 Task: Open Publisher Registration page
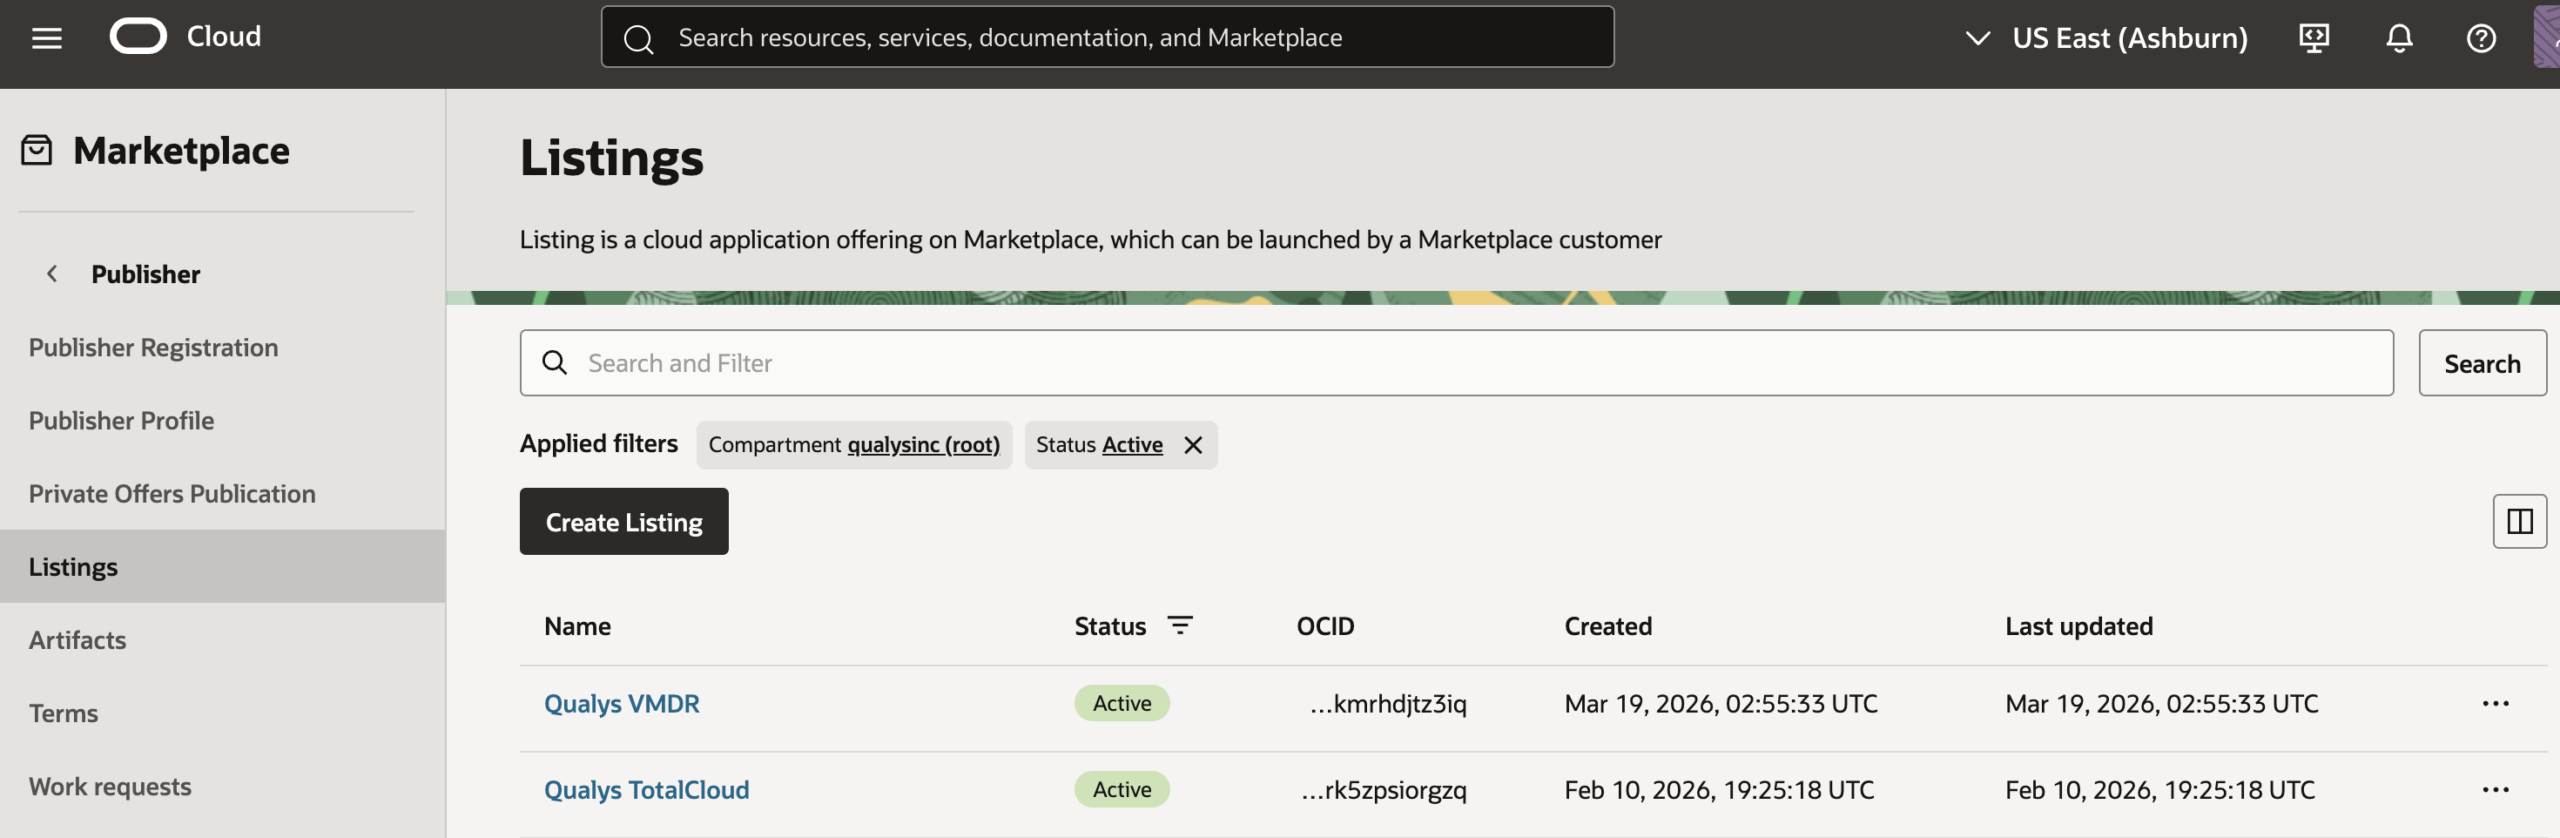(x=153, y=347)
